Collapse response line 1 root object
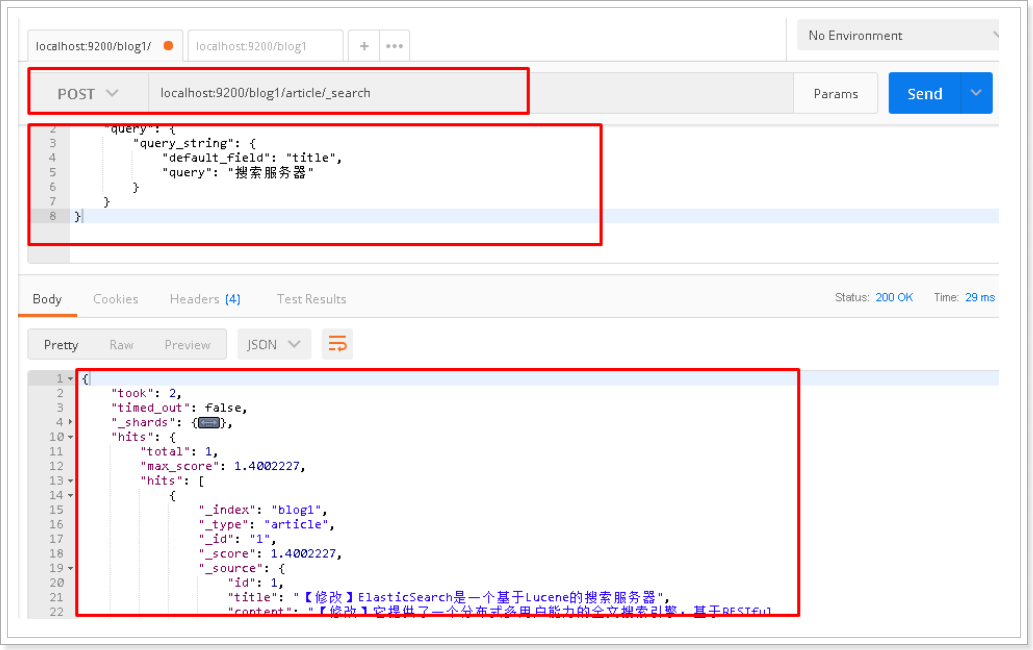This screenshot has height=650, width=1033. tap(70, 379)
